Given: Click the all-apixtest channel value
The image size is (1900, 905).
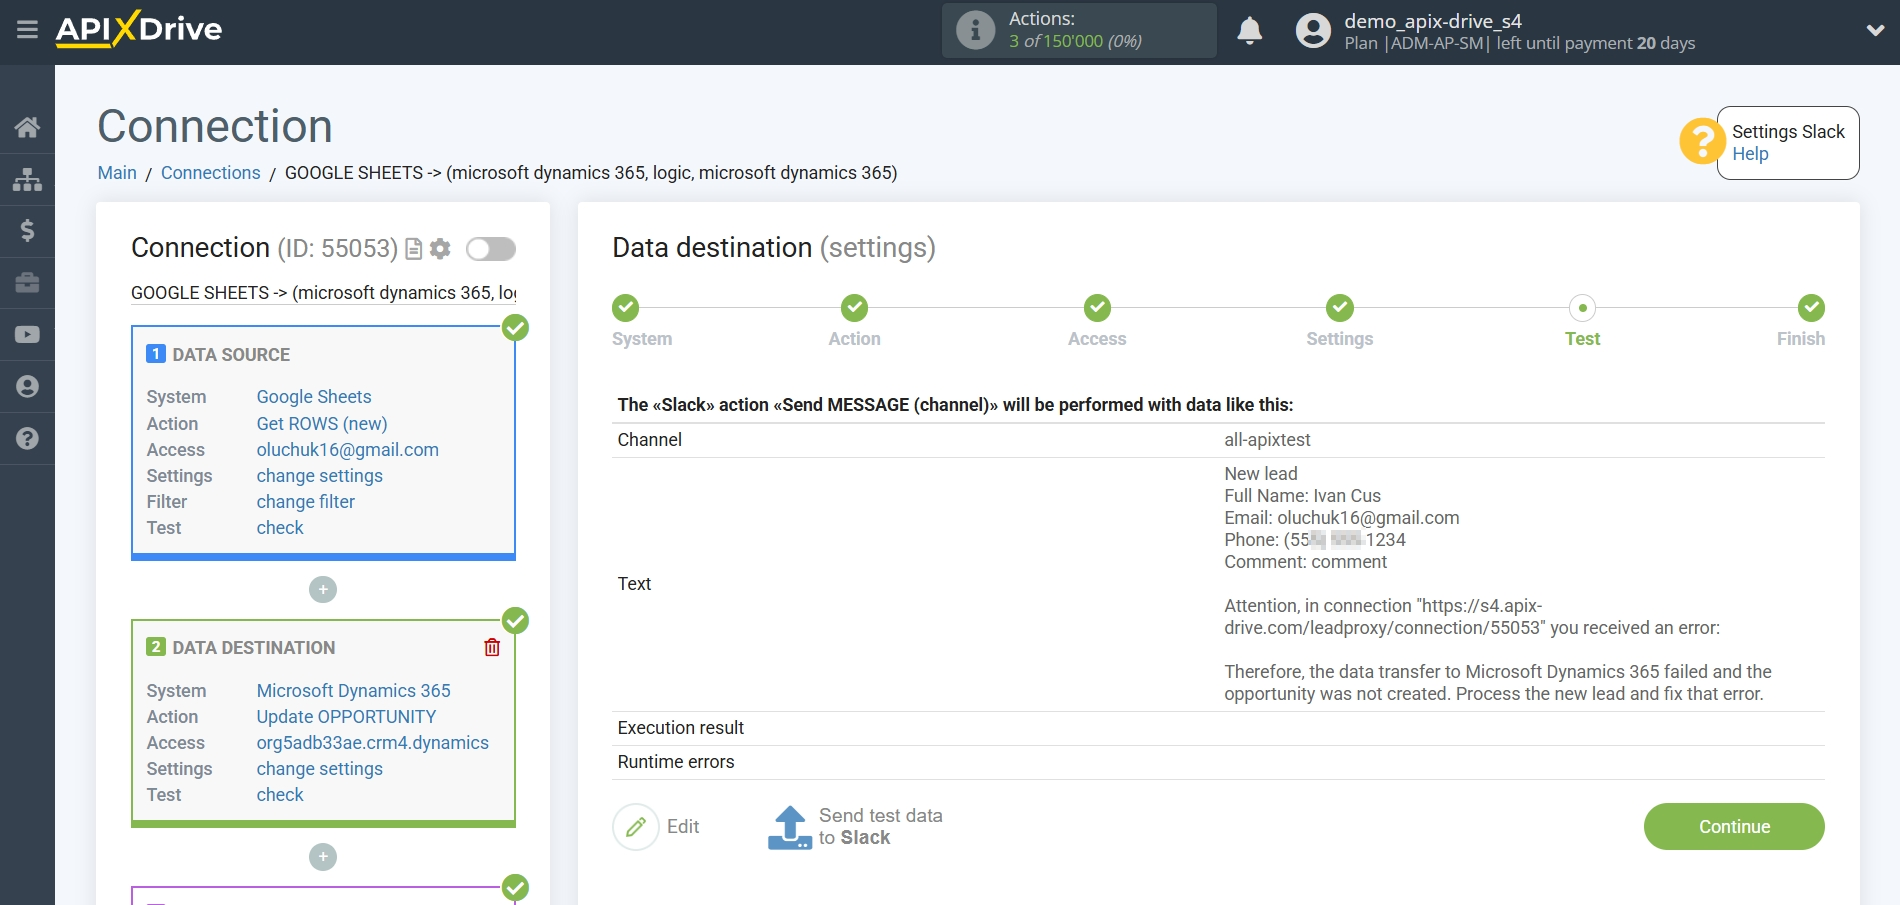Looking at the screenshot, I should pyautogui.click(x=1267, y=440).
